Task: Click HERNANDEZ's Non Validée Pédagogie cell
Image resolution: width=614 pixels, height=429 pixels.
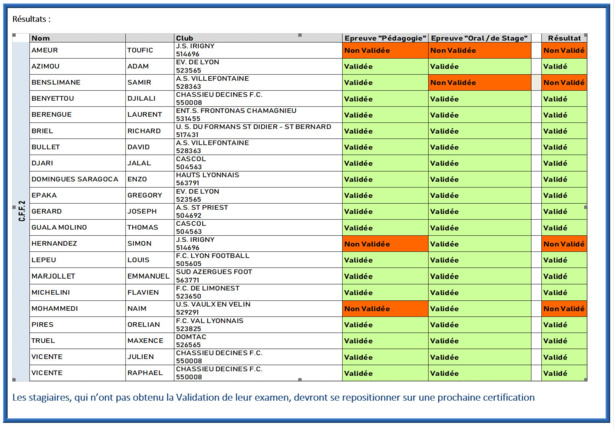Action: pyautogui.click(x=384, y=244)
